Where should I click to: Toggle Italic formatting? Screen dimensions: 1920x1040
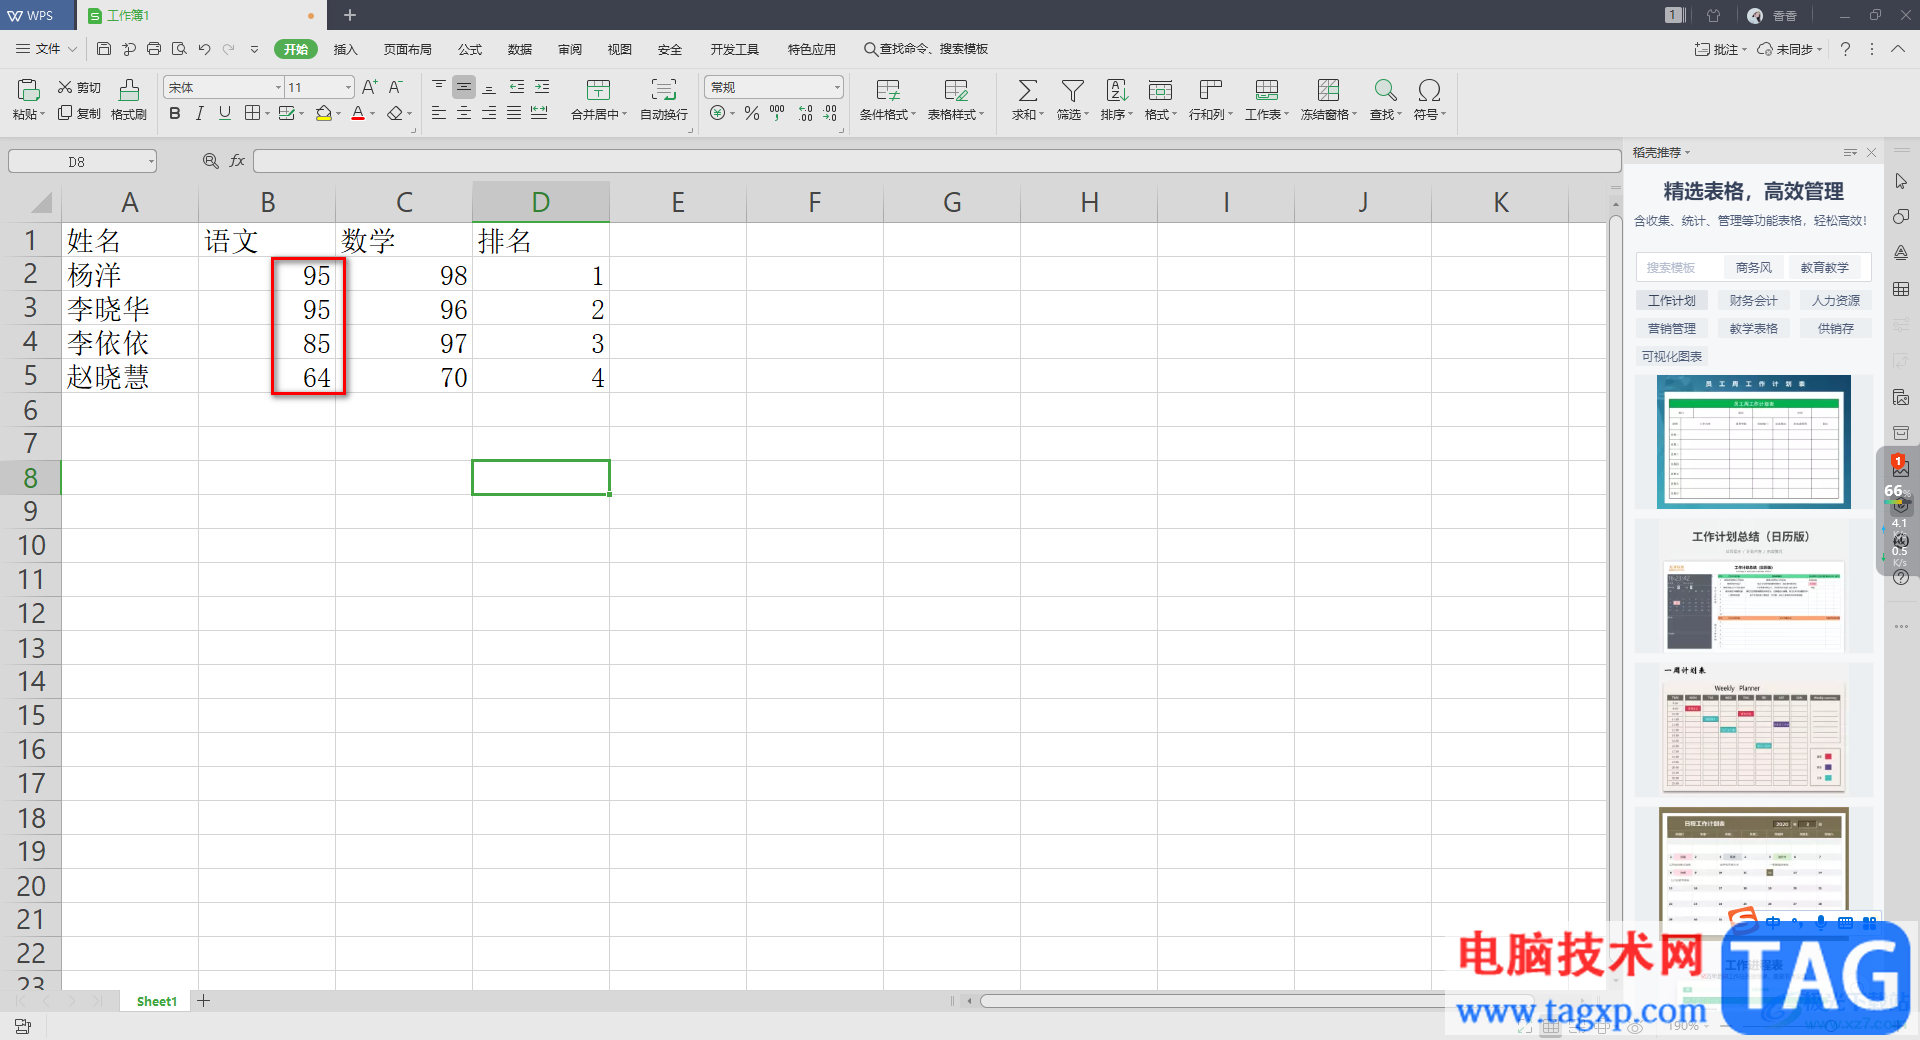[200, 114]
